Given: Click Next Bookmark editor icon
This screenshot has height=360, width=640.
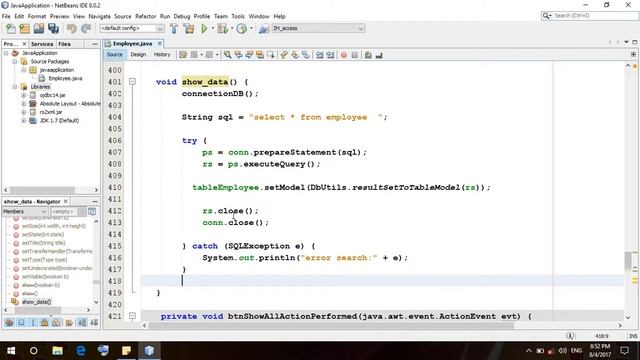Looking at the screenshot, I should pos(295,55).
